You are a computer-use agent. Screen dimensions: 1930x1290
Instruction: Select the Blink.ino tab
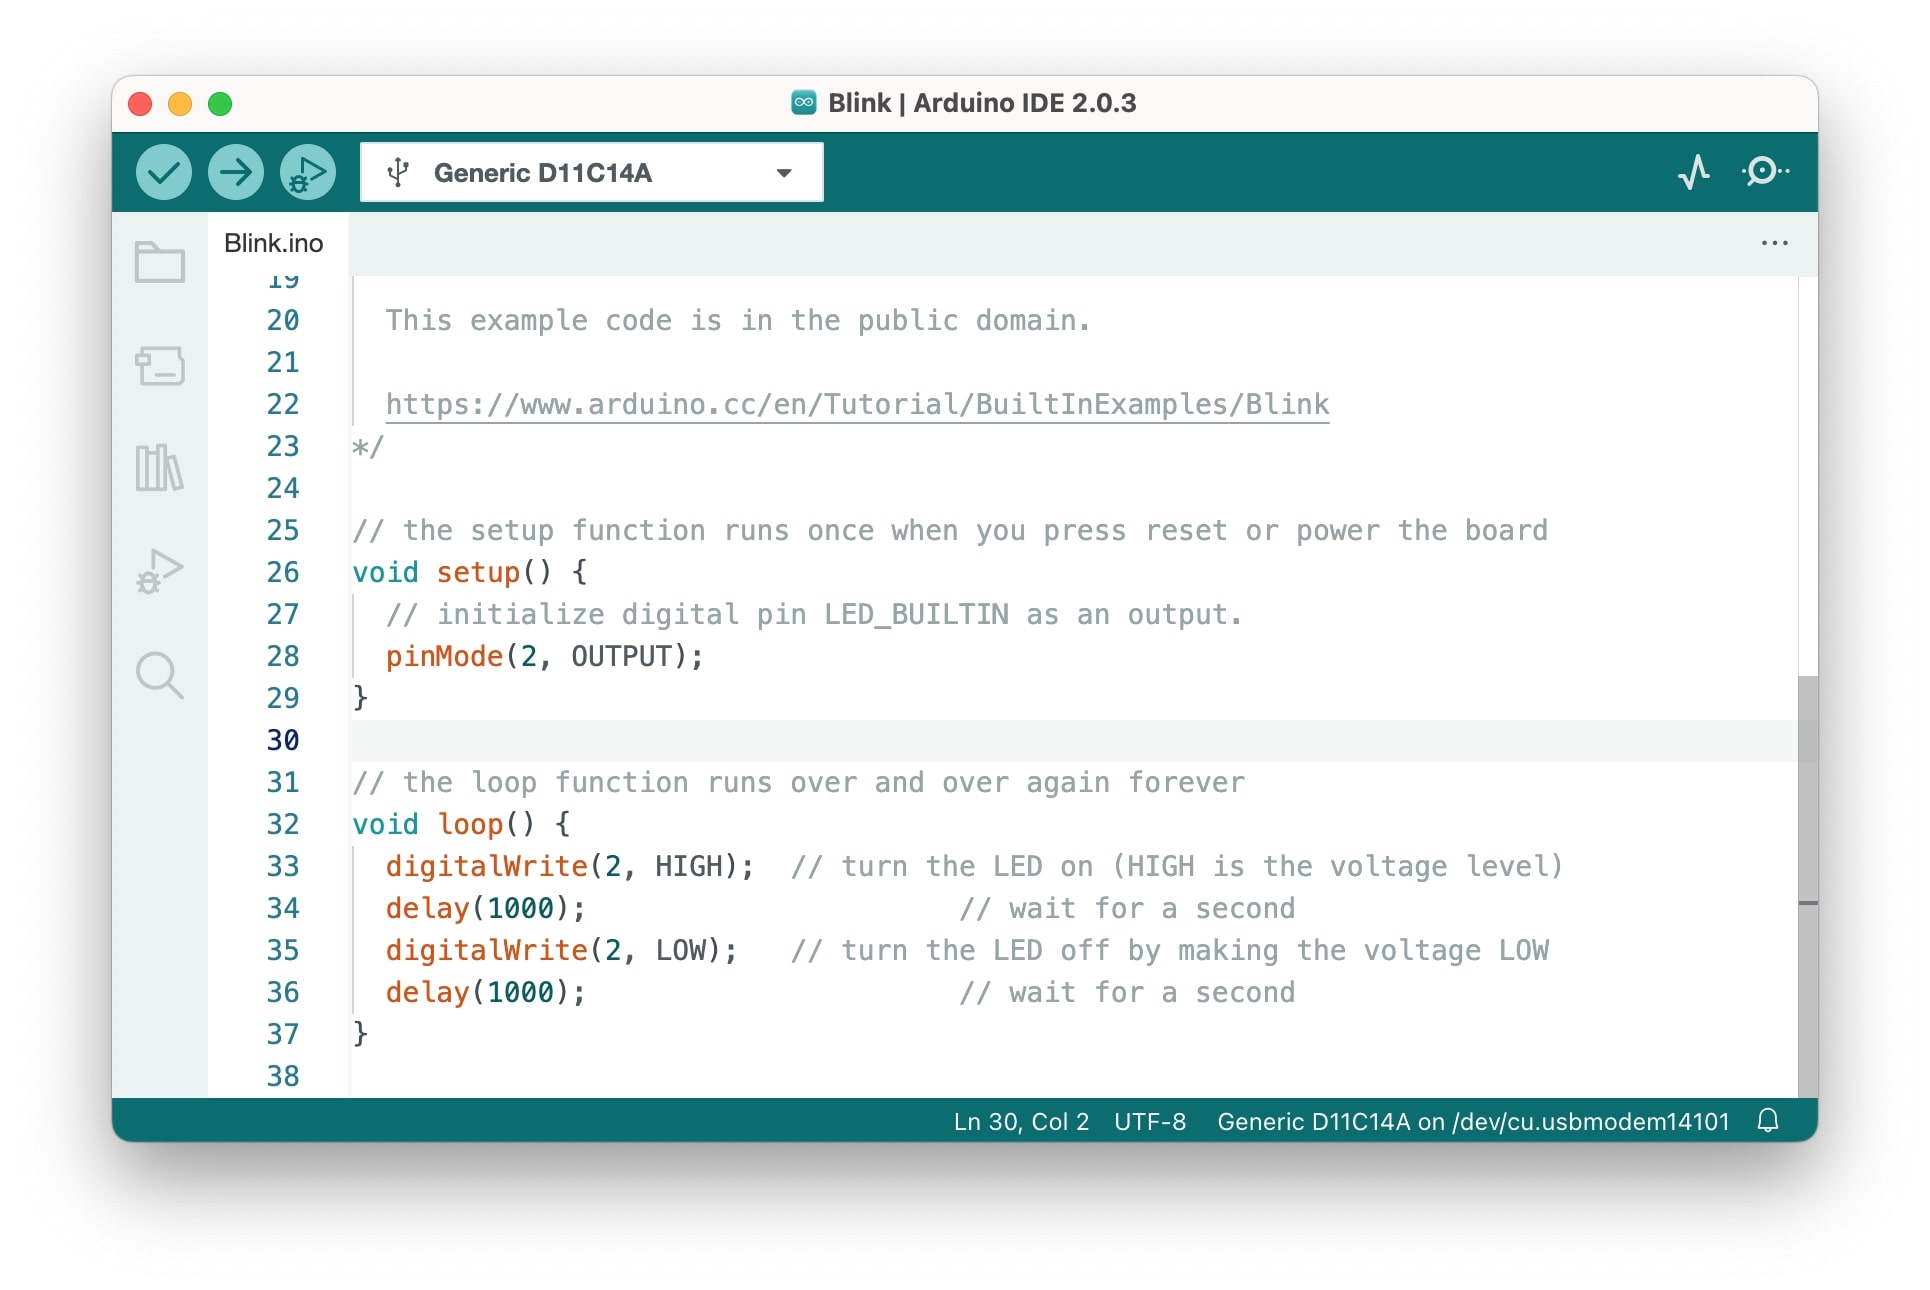pos(274,243)
